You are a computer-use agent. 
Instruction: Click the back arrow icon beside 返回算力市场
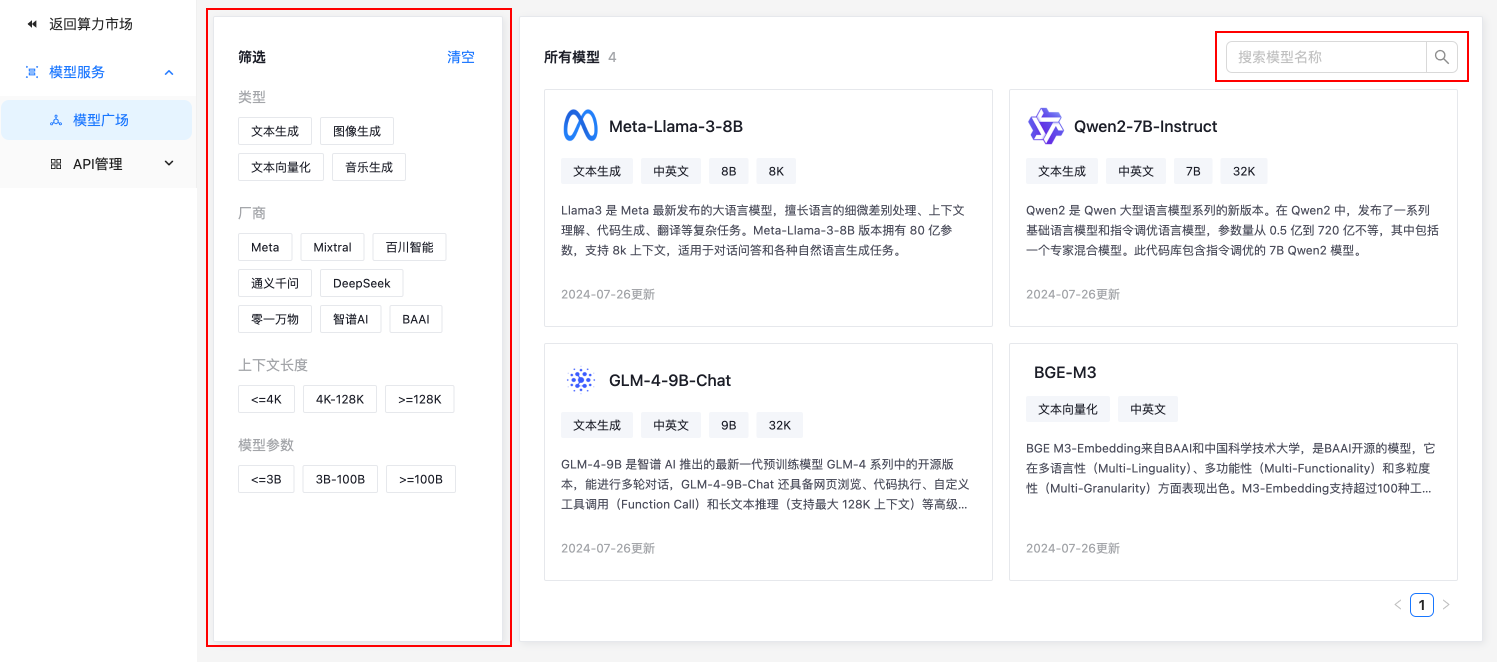point(32,24)
